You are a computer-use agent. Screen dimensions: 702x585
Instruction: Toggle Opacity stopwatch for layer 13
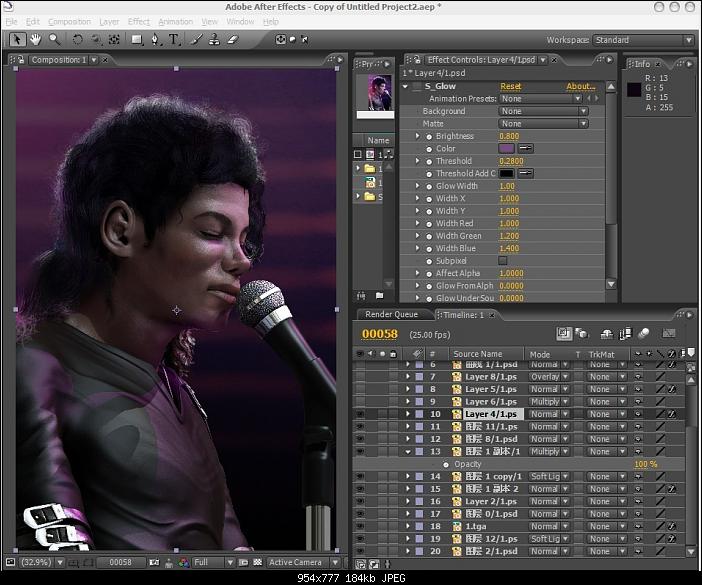pyautogui.click(x=446, y=465)
